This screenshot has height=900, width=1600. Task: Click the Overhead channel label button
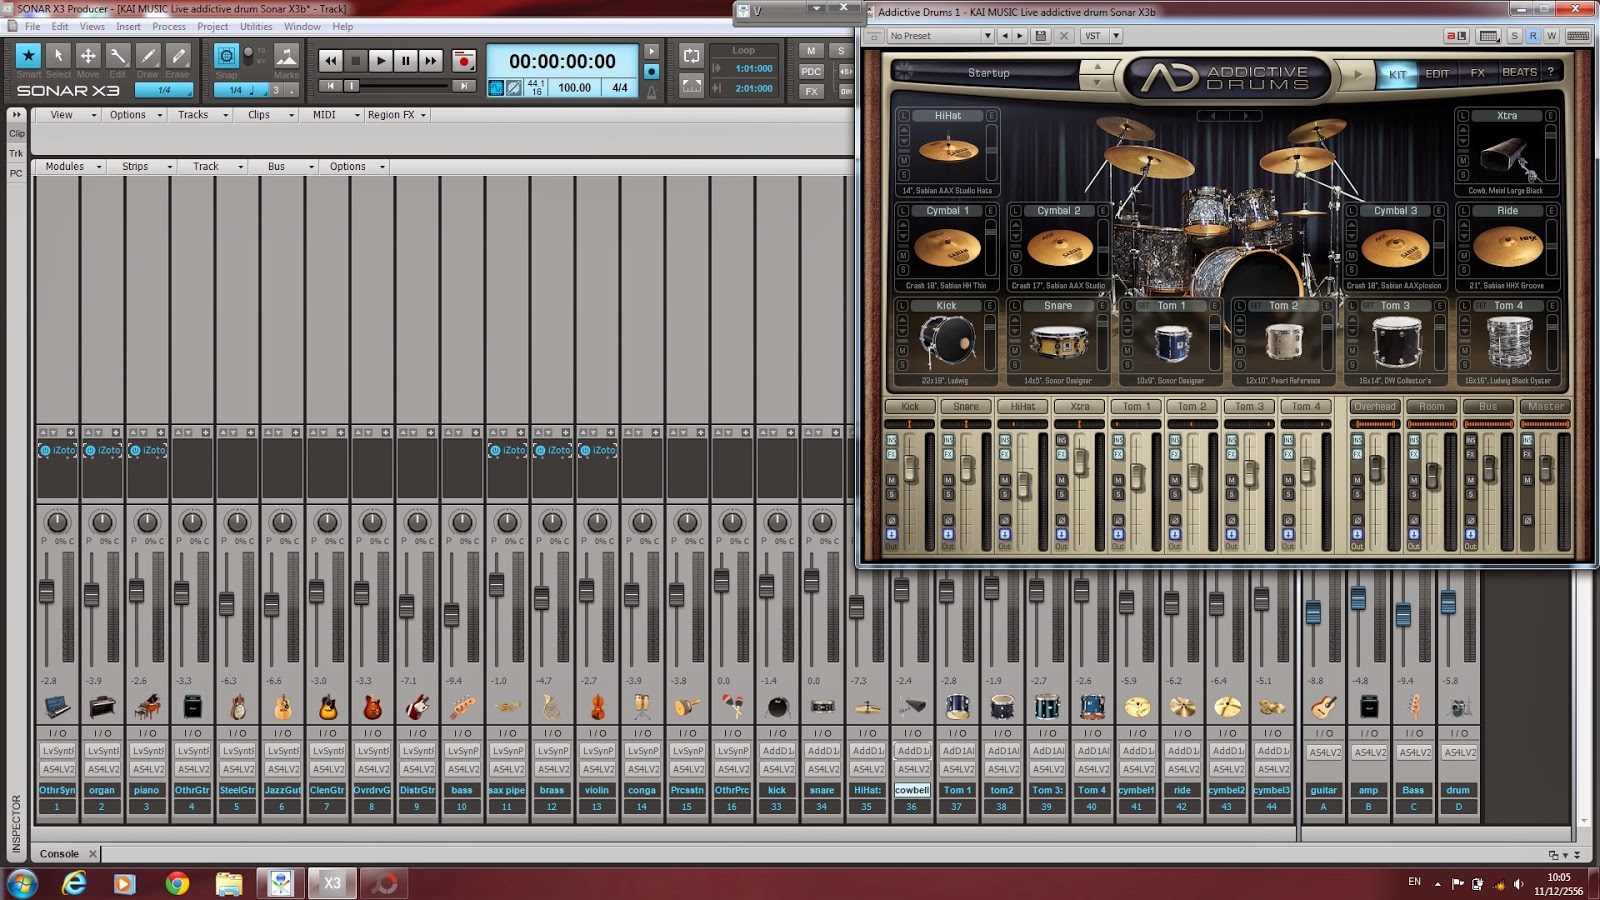(x=1374, y=407)
